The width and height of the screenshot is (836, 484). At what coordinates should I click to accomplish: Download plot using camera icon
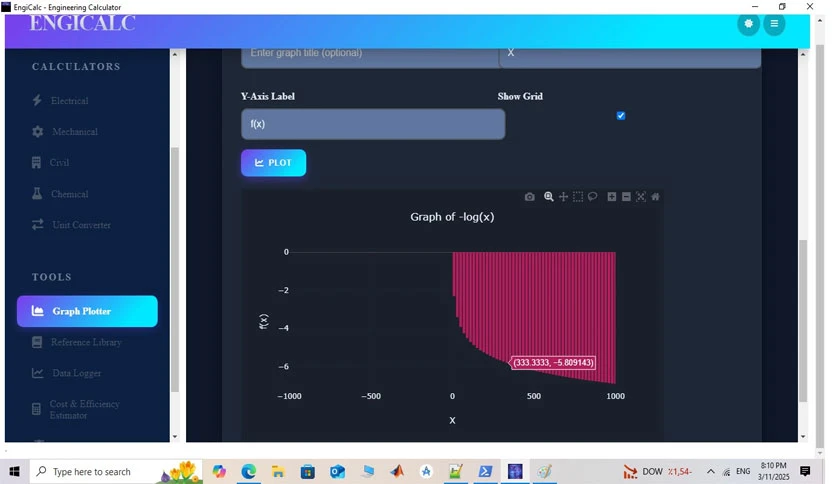[529, 197]
